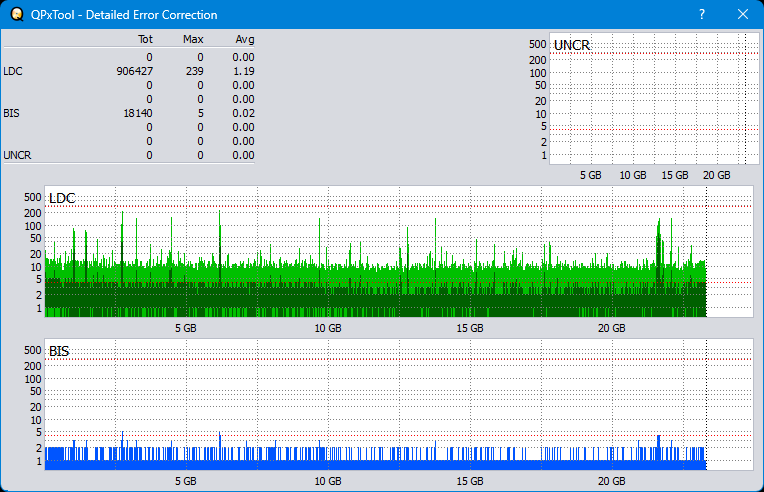764x492 pixels.
Task: Click the QPxTool app icon in title bar
Action: pyautogui.click(x=17, y=15)
